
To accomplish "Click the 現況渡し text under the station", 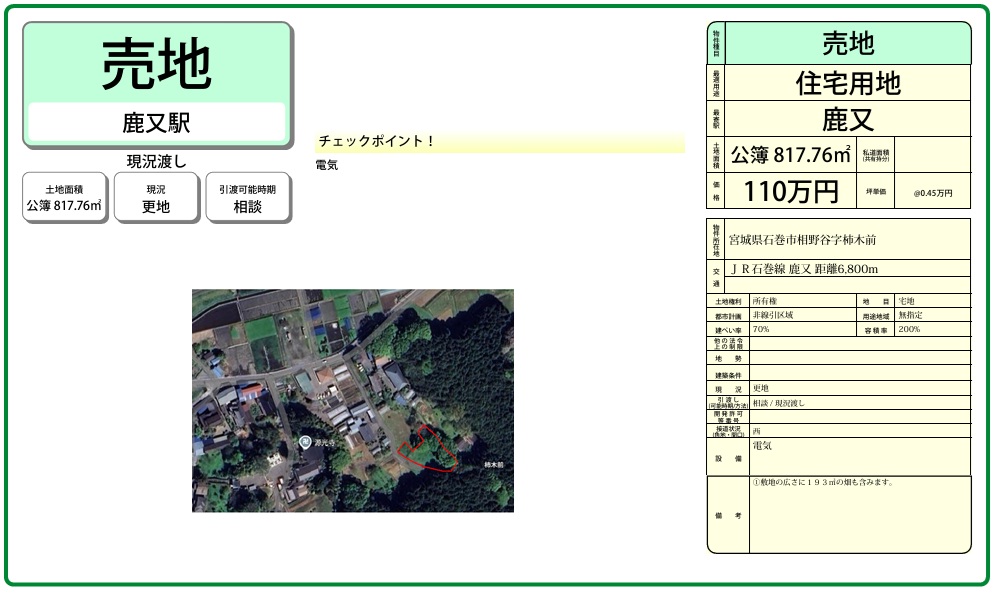I will click(x=157, y=161).
